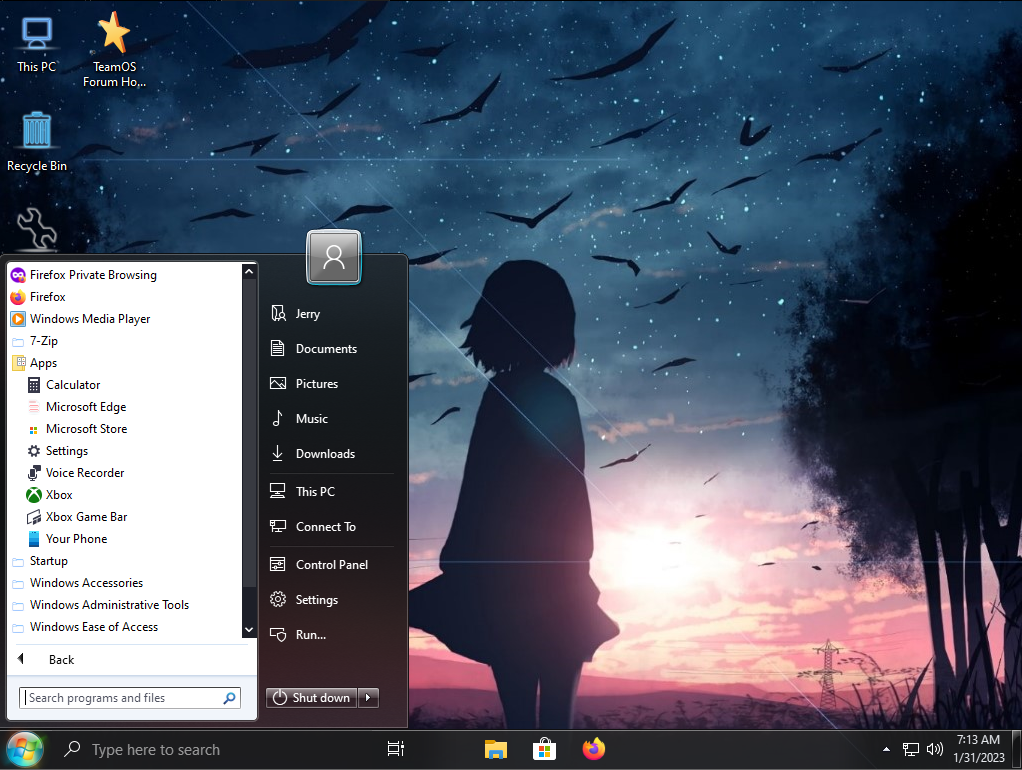Viewport: 1022px width, 770px height.
Task: Click the Start orb button
Action: coord(25,750)
